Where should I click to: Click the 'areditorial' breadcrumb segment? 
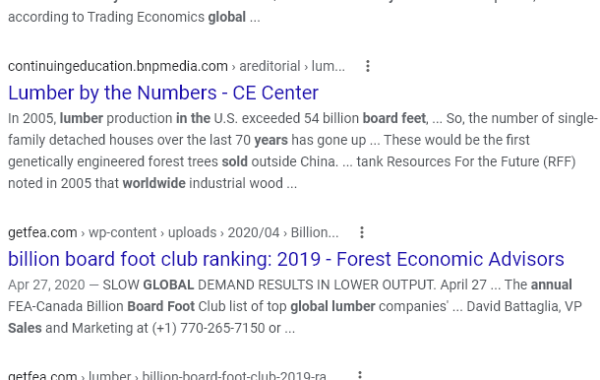coord(270,66)
